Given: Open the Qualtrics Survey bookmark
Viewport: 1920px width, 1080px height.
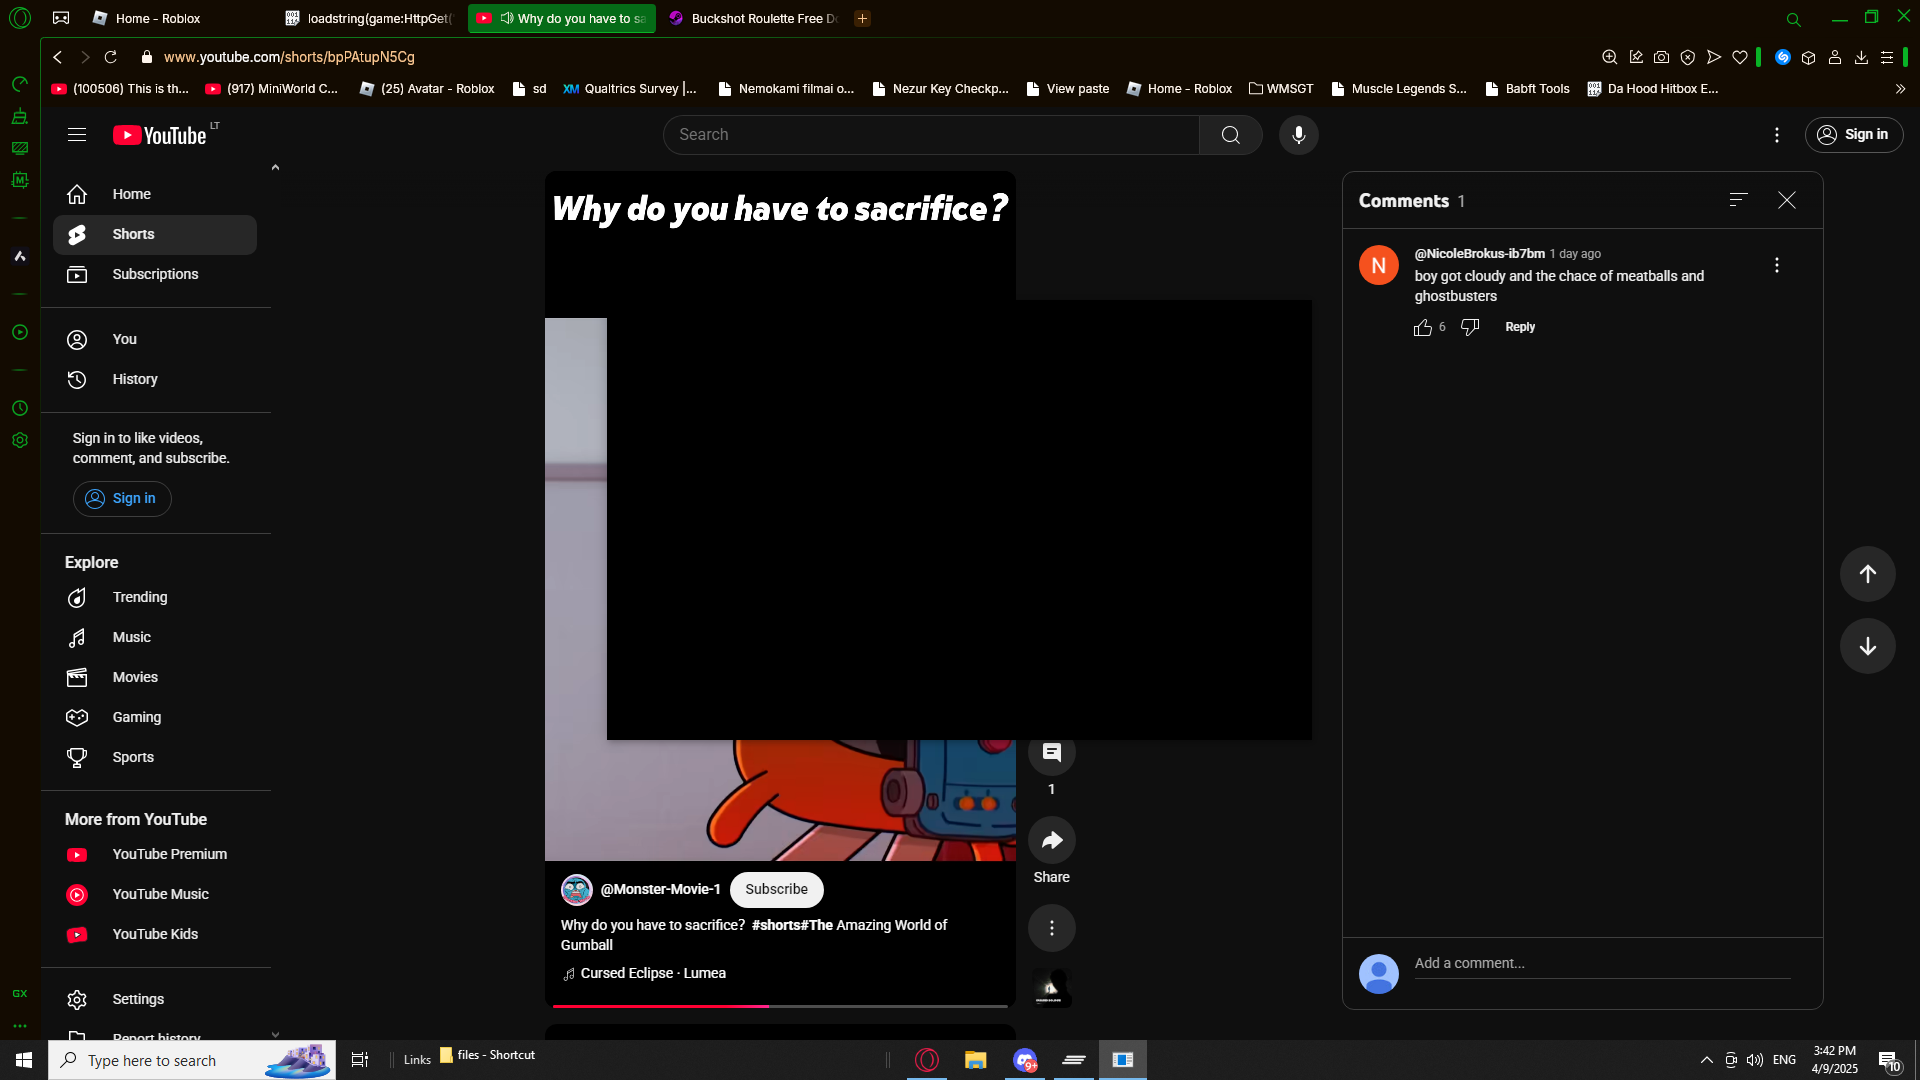Looking at the screenshot, I should click(x=630, y=89).
